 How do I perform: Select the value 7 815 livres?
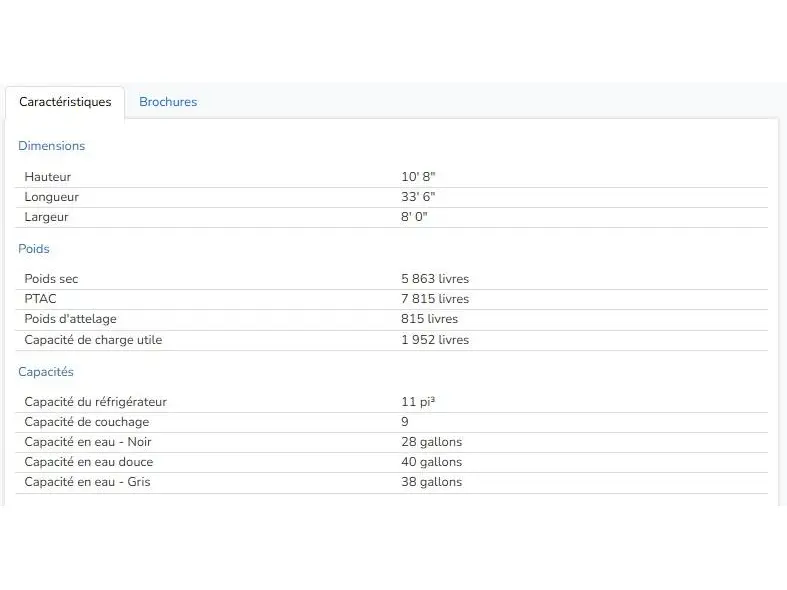[x=435, y=299]
